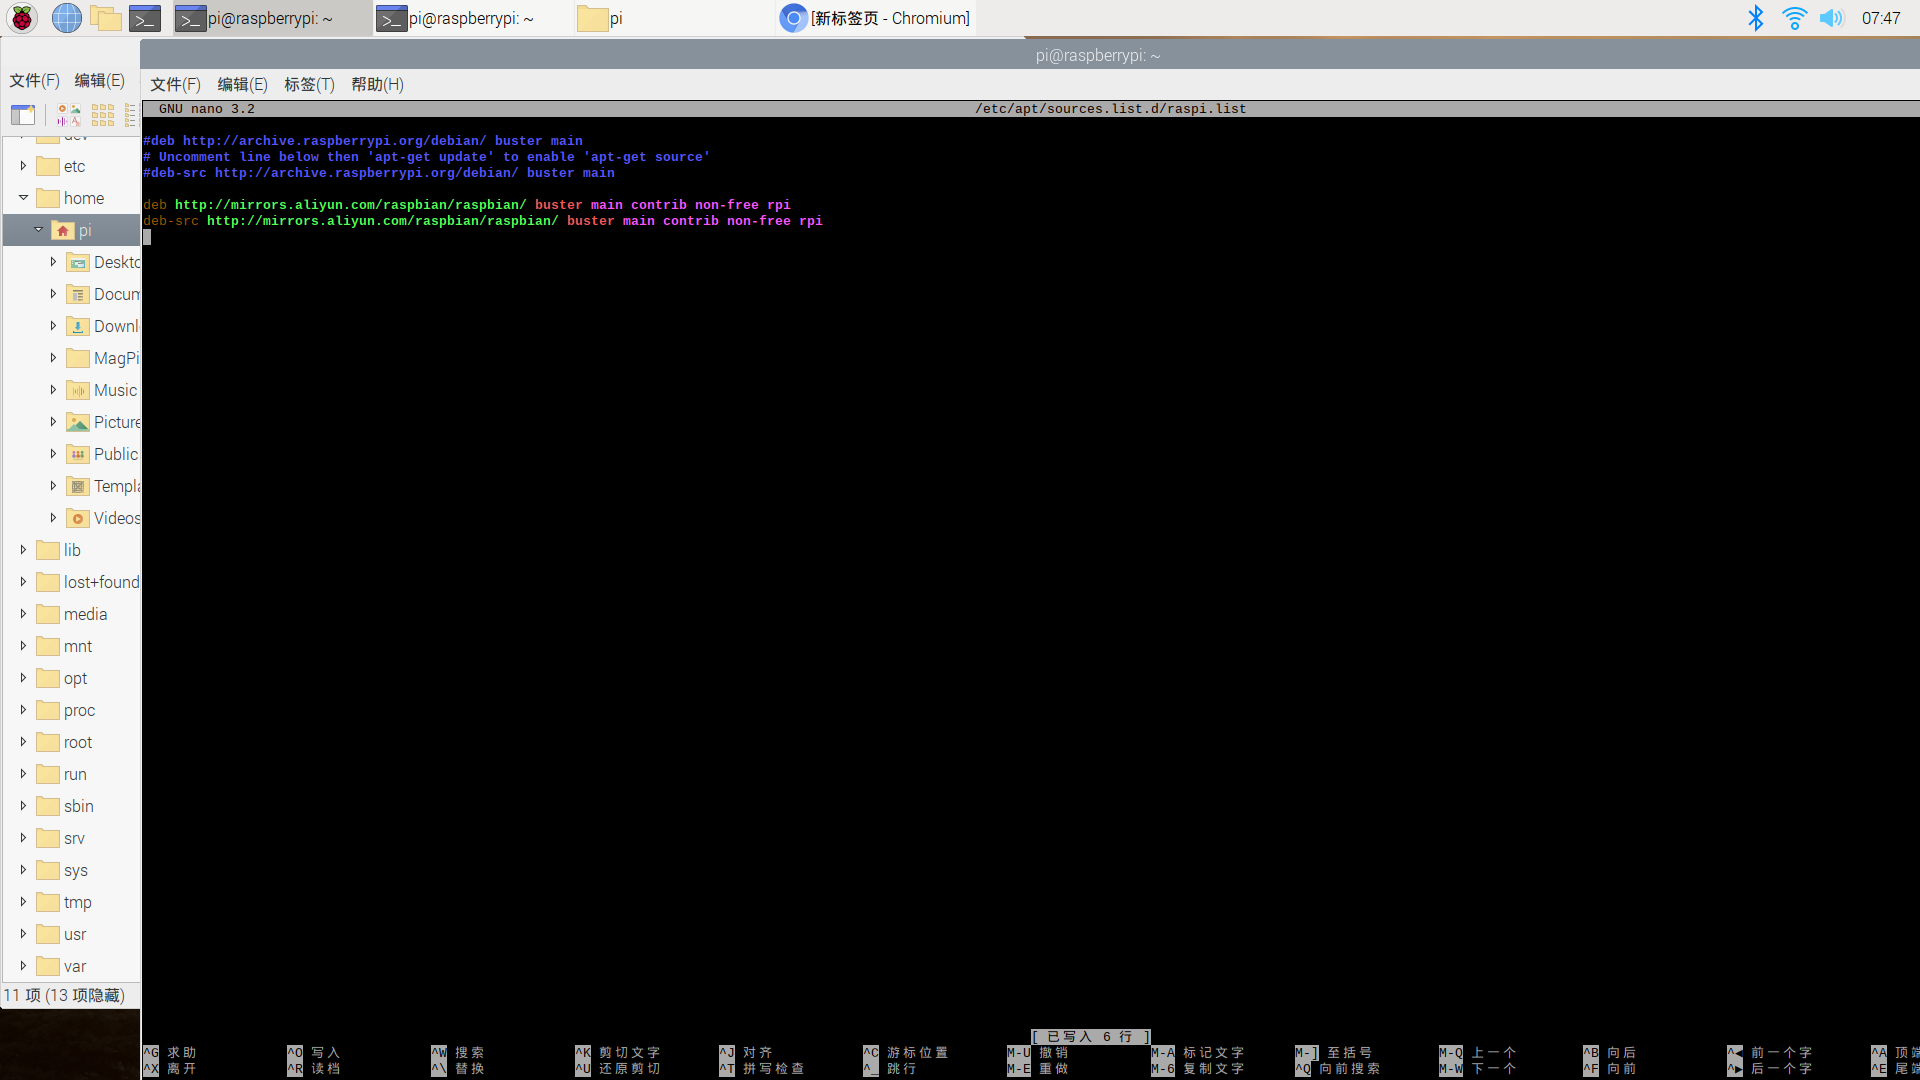Click the new window toolbar icon

click(23, 115)
